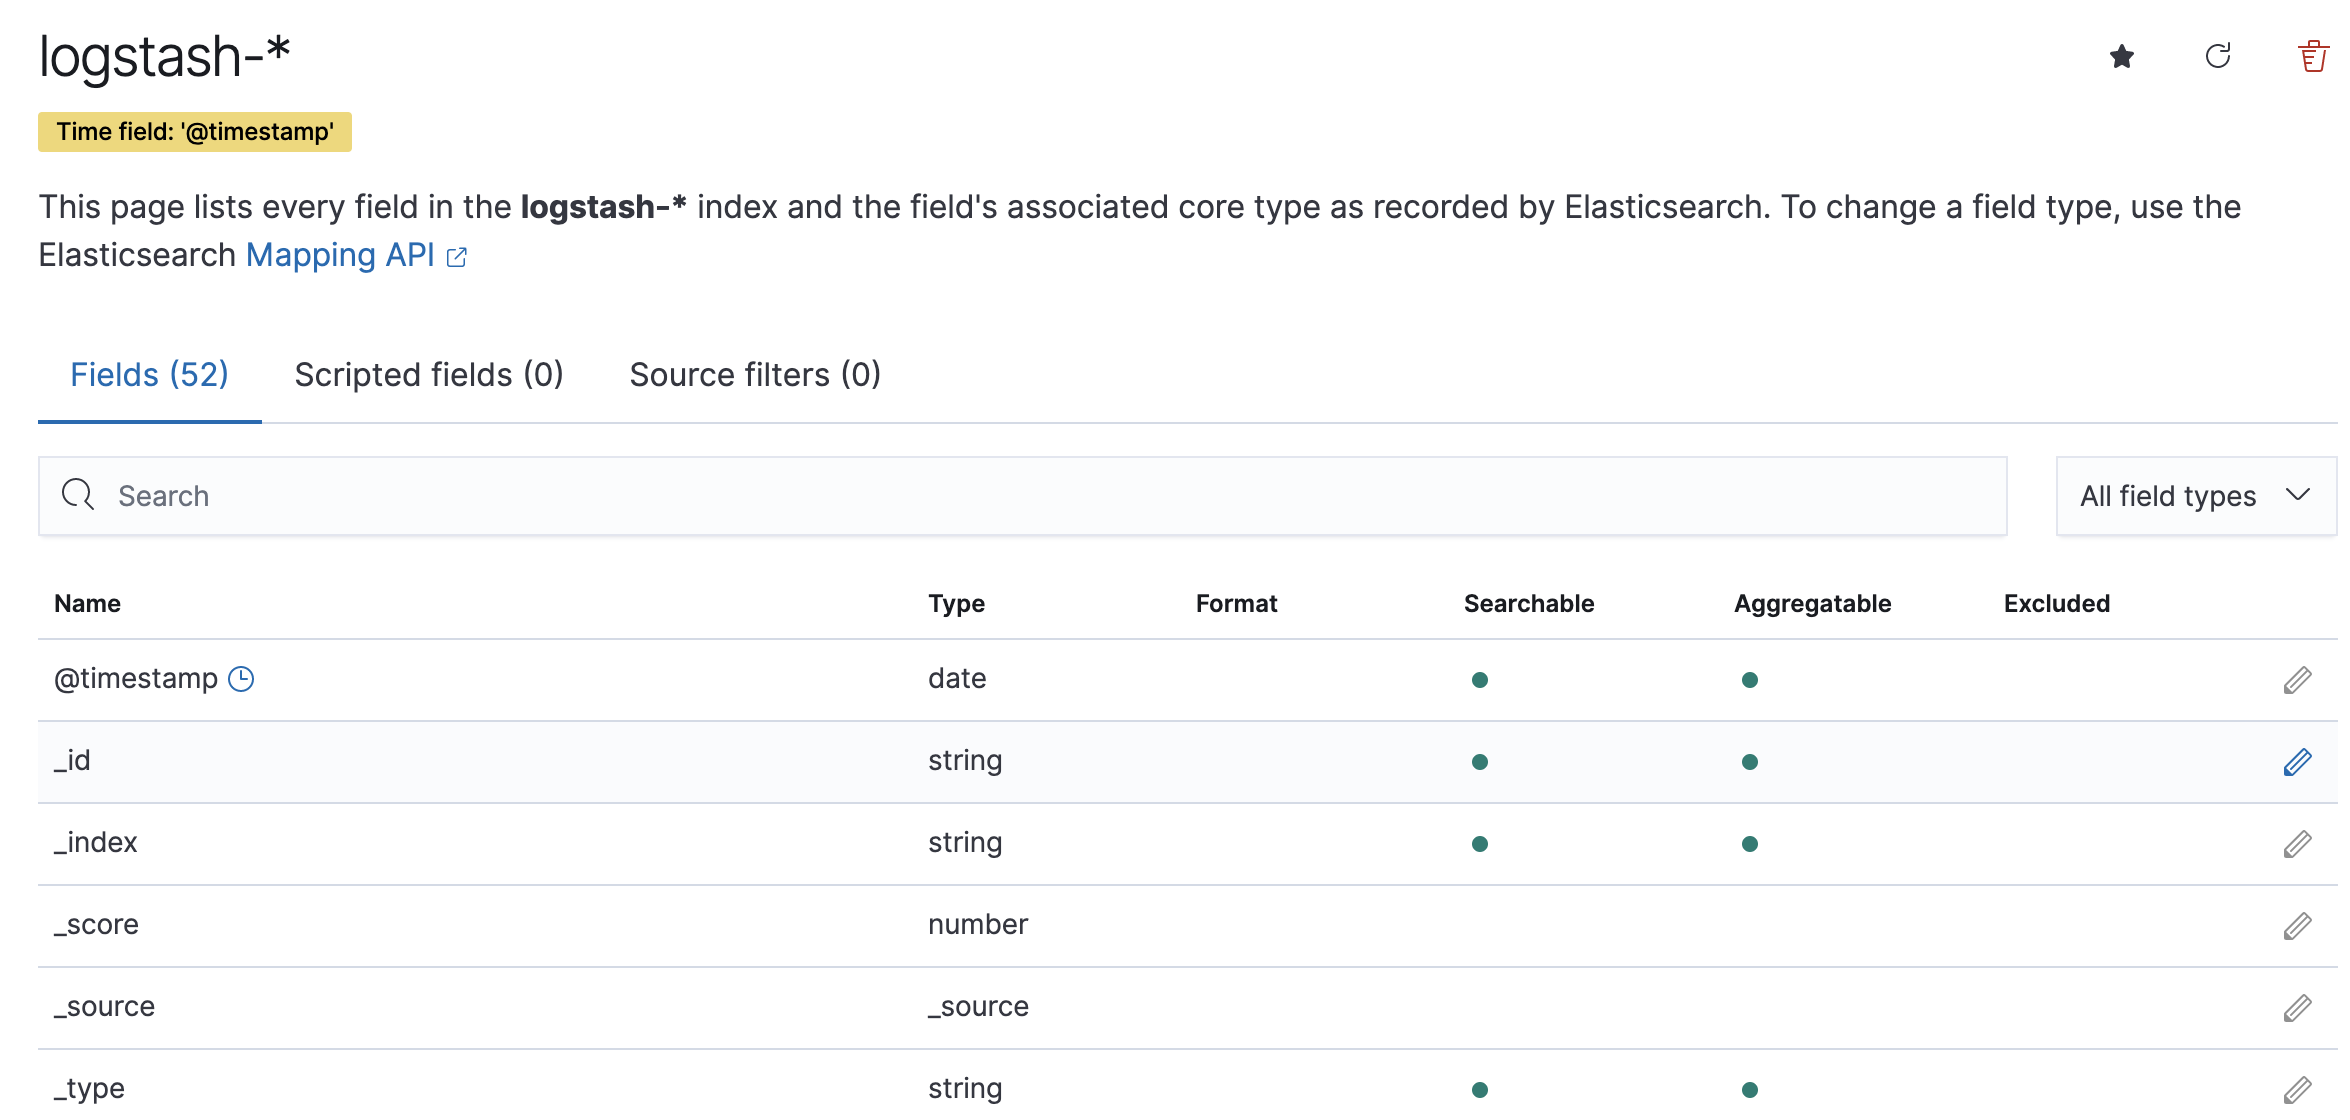Sort by Type column header
This screenshot has height=1120, width=2350.
coord(956,604)
